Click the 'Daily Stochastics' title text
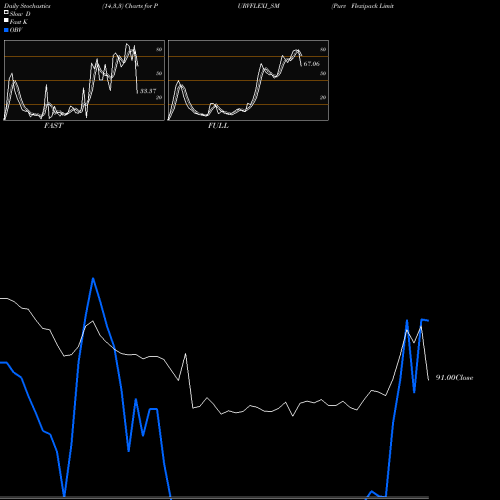Image resolution: width=500 pixels, height=500 pixels. 27,6
